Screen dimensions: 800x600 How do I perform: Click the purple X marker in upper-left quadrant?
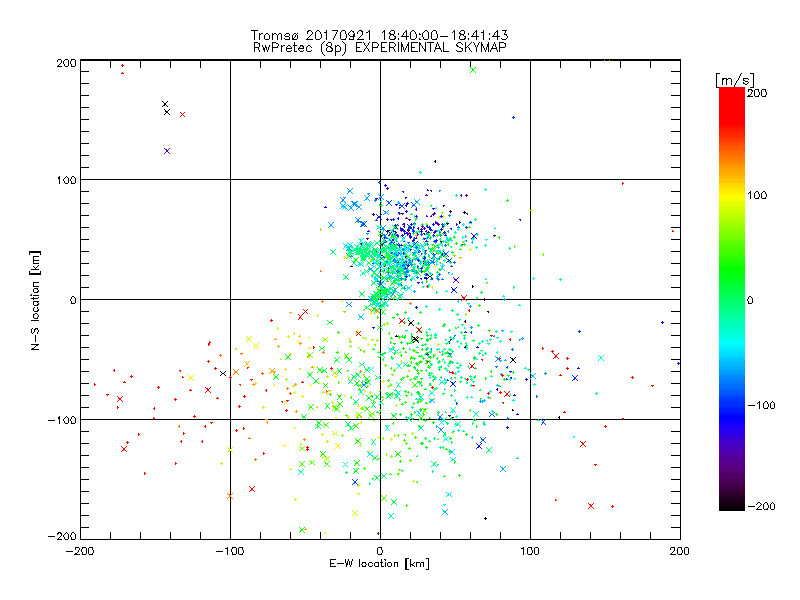(167, 151)
